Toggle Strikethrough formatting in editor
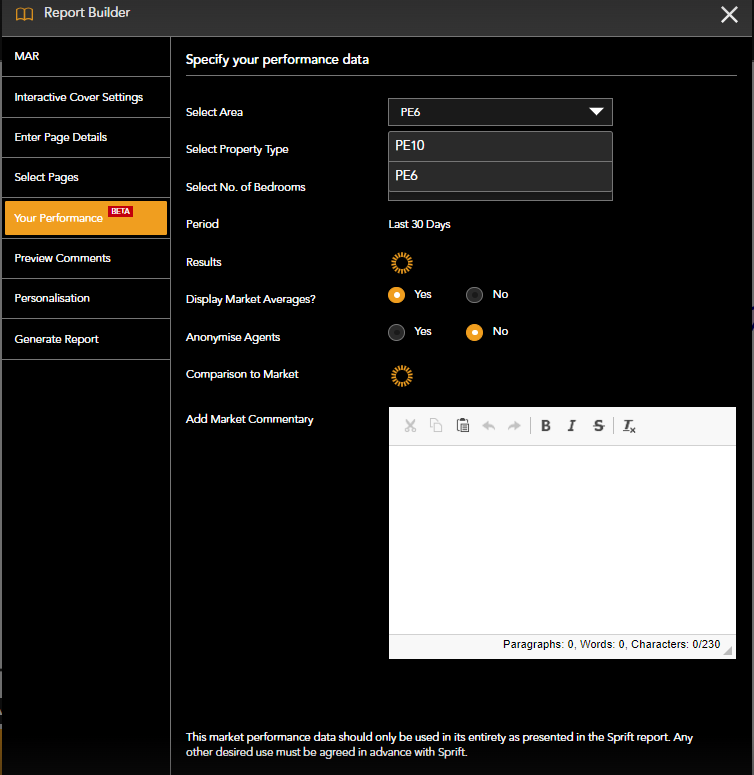 coord(599,426)
